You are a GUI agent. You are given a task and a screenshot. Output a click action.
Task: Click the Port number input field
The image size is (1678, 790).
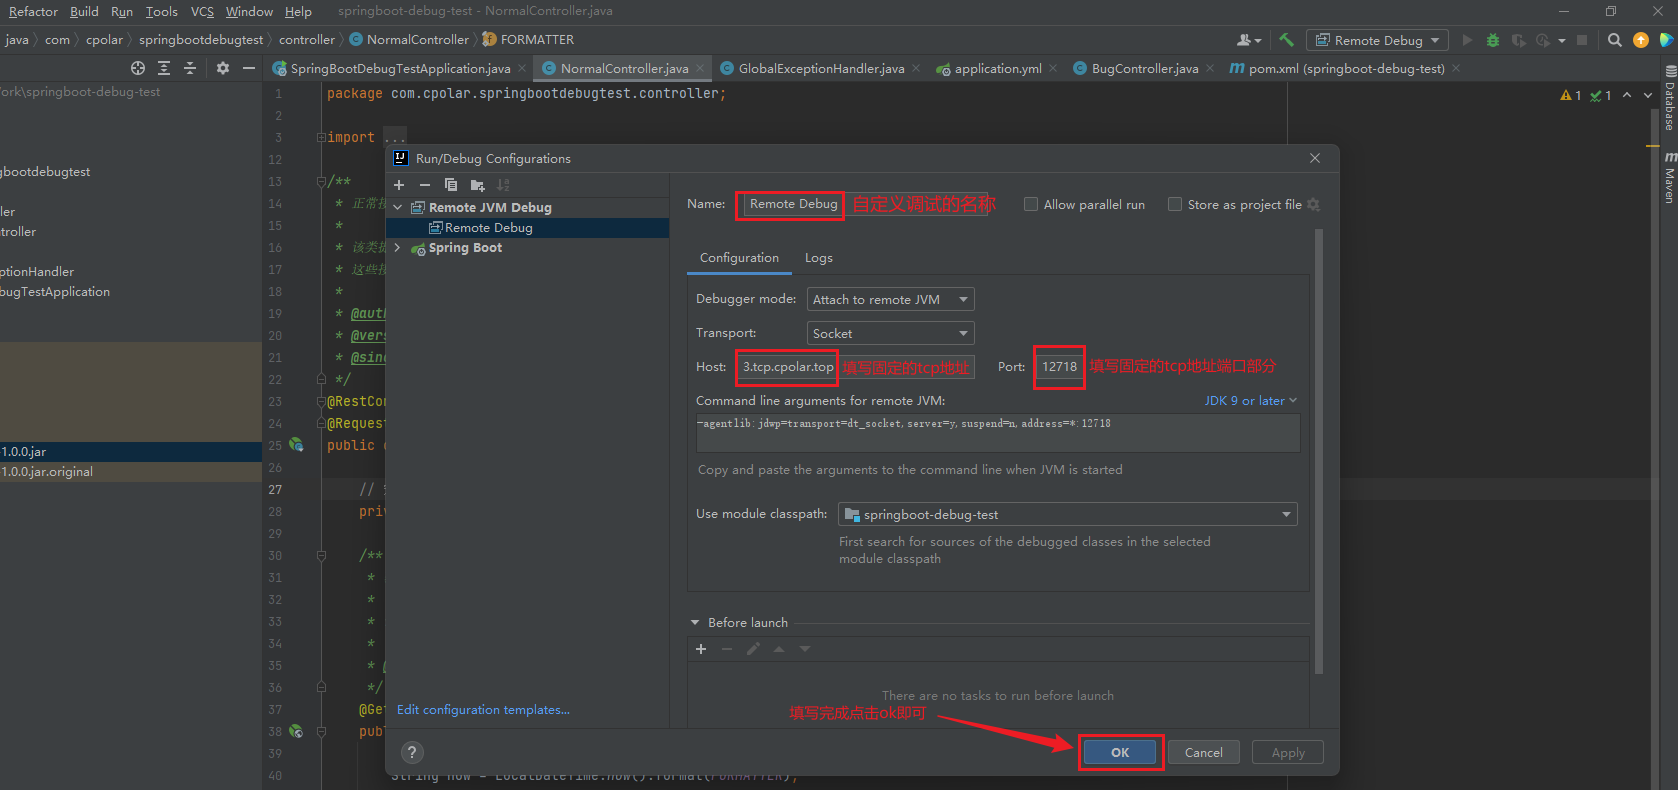[x=1059, y=367]
